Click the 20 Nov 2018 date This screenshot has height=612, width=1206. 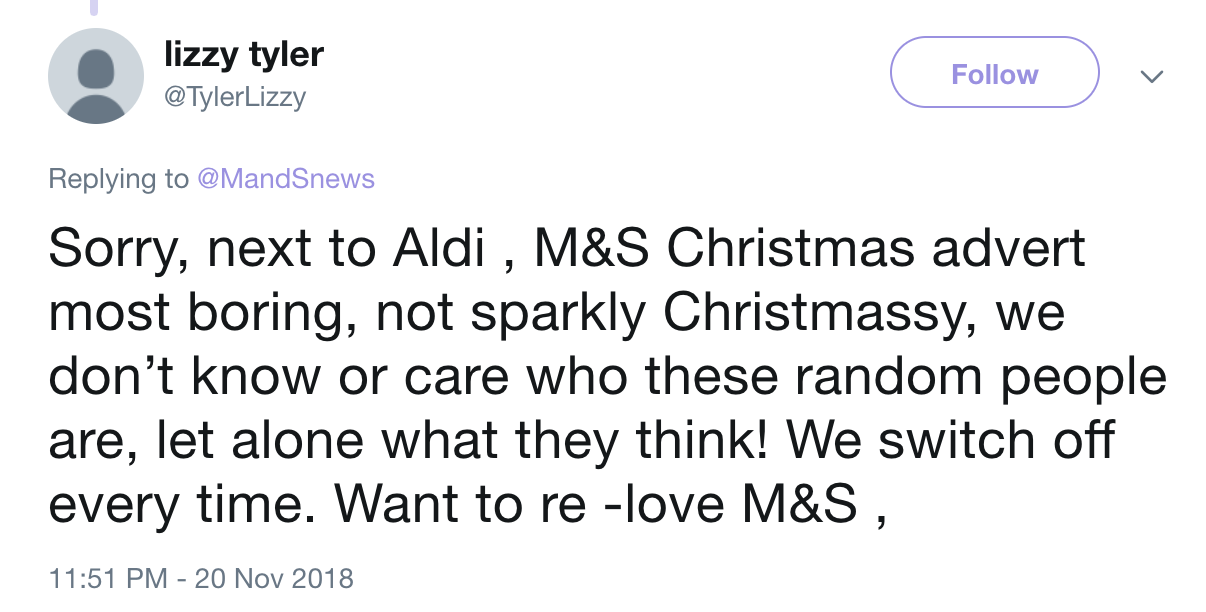click(x=274, y=578)
